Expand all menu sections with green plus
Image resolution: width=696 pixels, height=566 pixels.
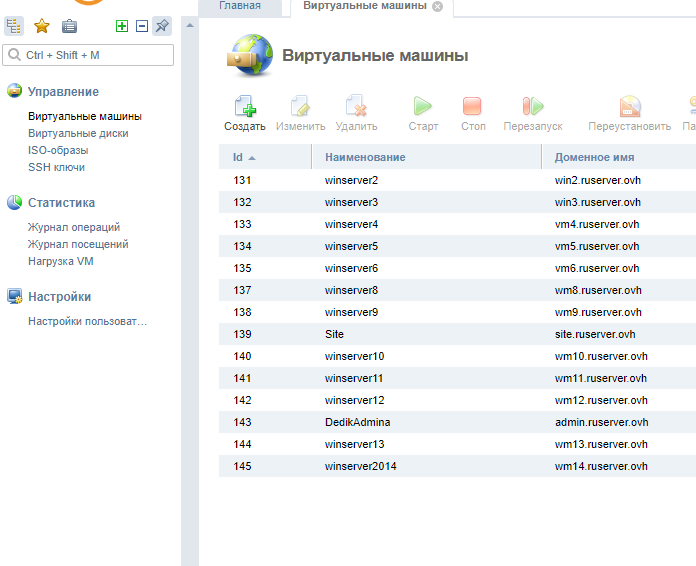tap(122, 26)
